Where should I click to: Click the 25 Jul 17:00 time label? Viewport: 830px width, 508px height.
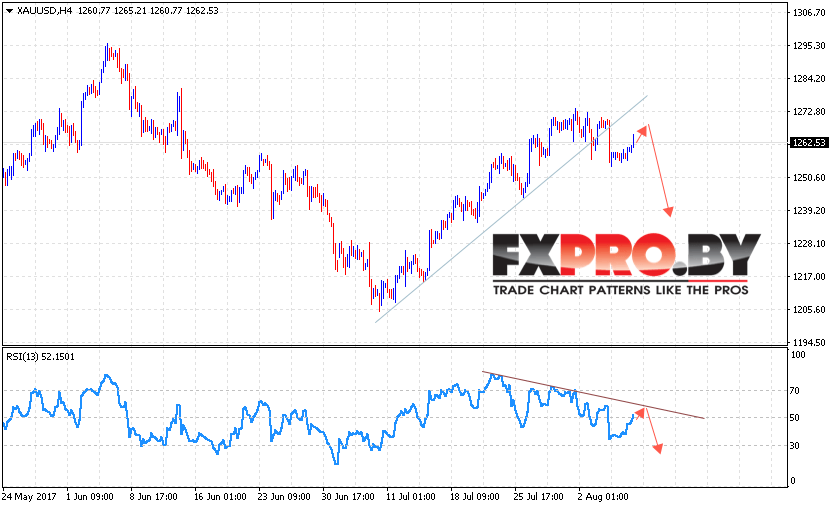(538, 497)
